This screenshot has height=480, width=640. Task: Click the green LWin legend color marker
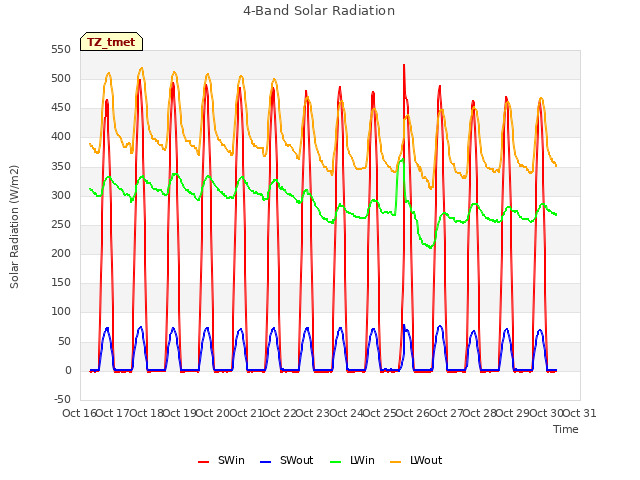click(x=336, y=462)
